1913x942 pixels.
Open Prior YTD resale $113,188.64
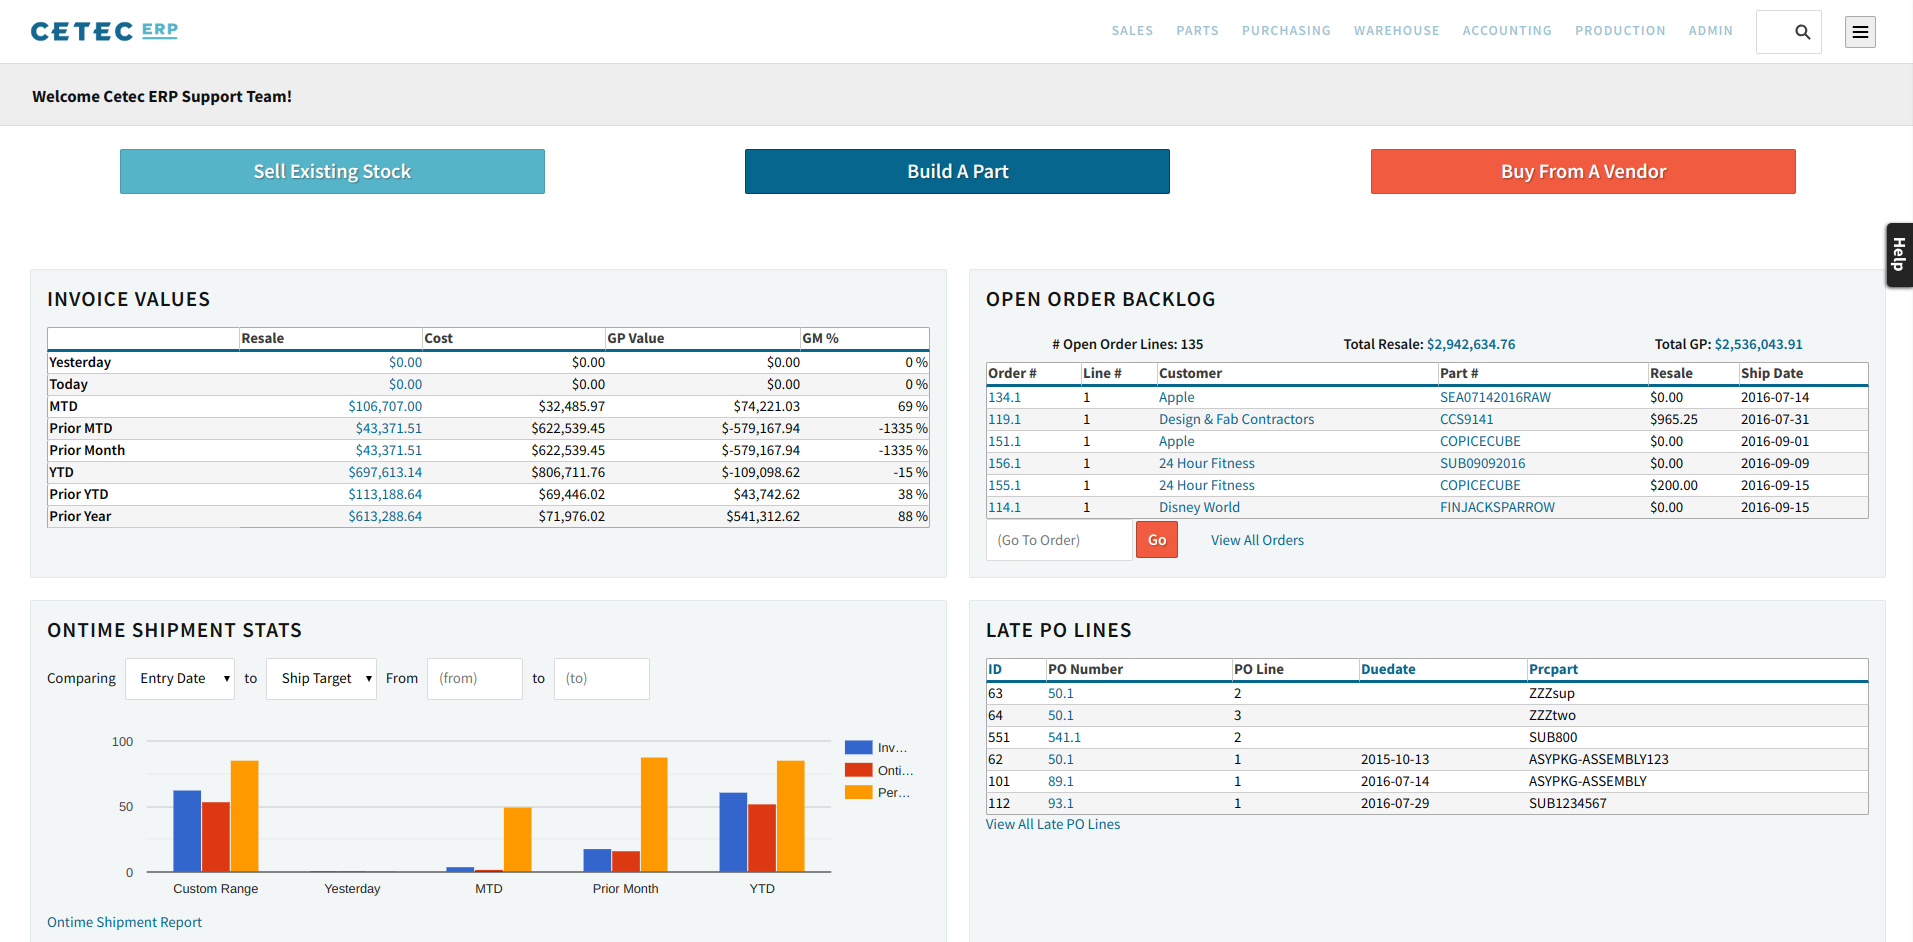385,494
